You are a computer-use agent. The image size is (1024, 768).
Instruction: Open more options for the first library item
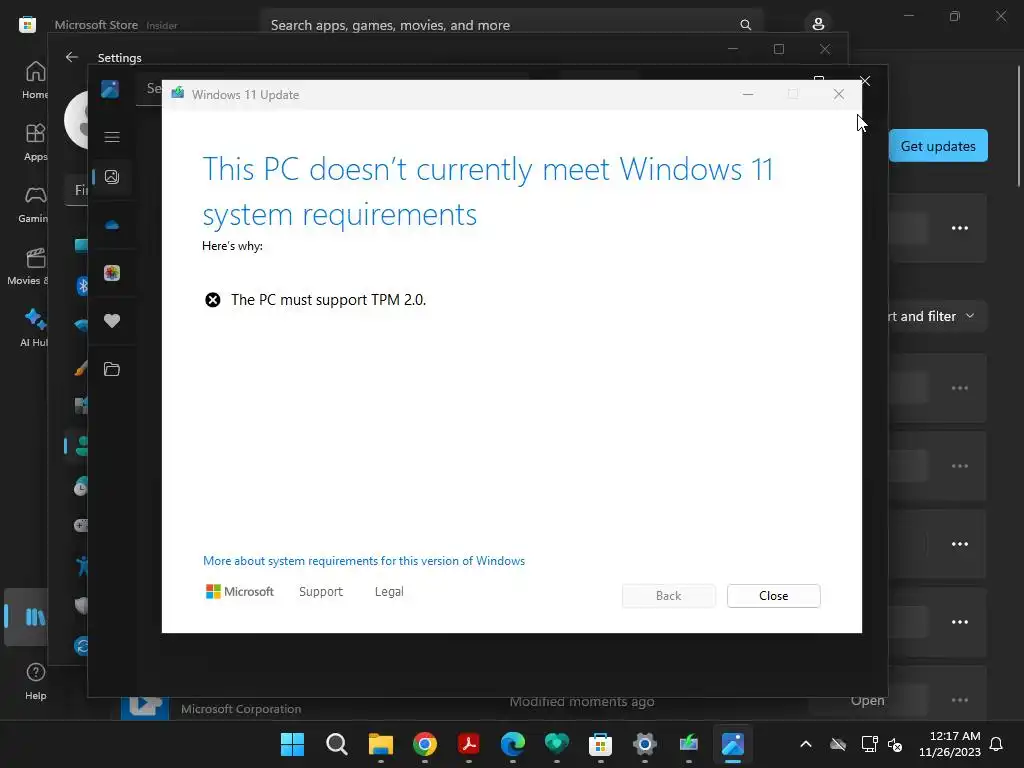click(959, 228)
